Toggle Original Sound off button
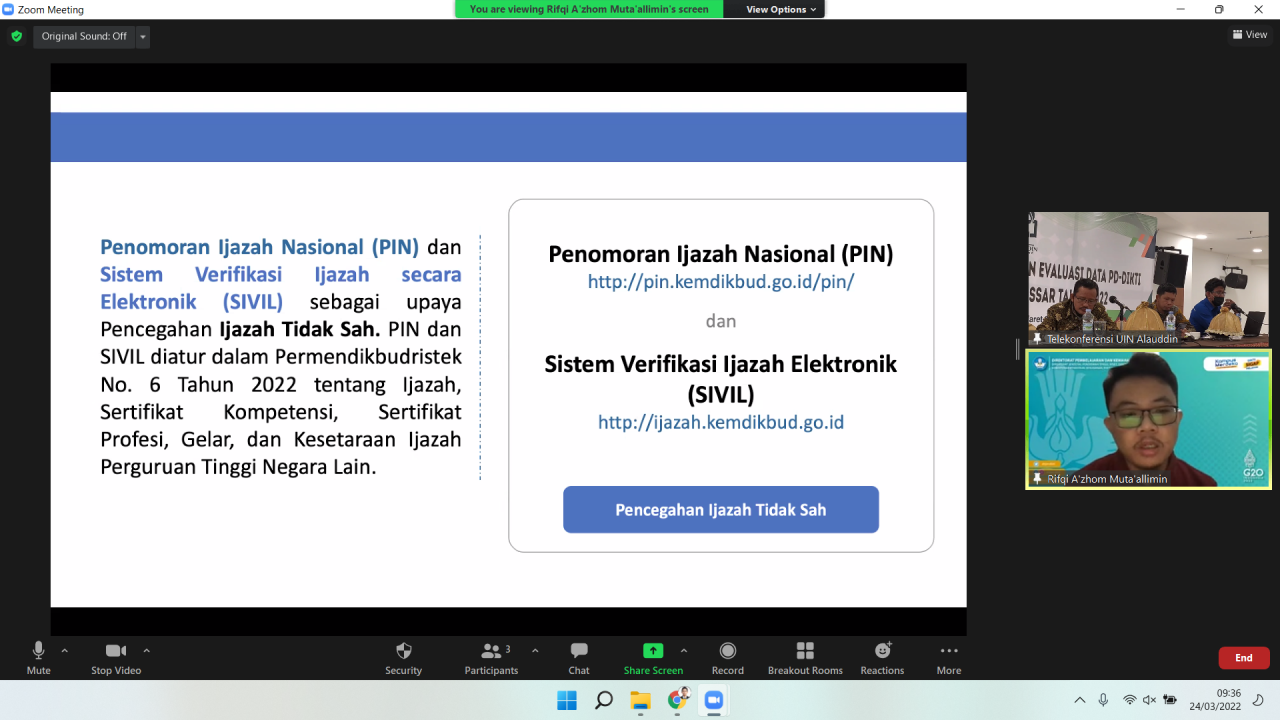Image resolution: width=1280 pixels, height=720 pixels. 84,36
